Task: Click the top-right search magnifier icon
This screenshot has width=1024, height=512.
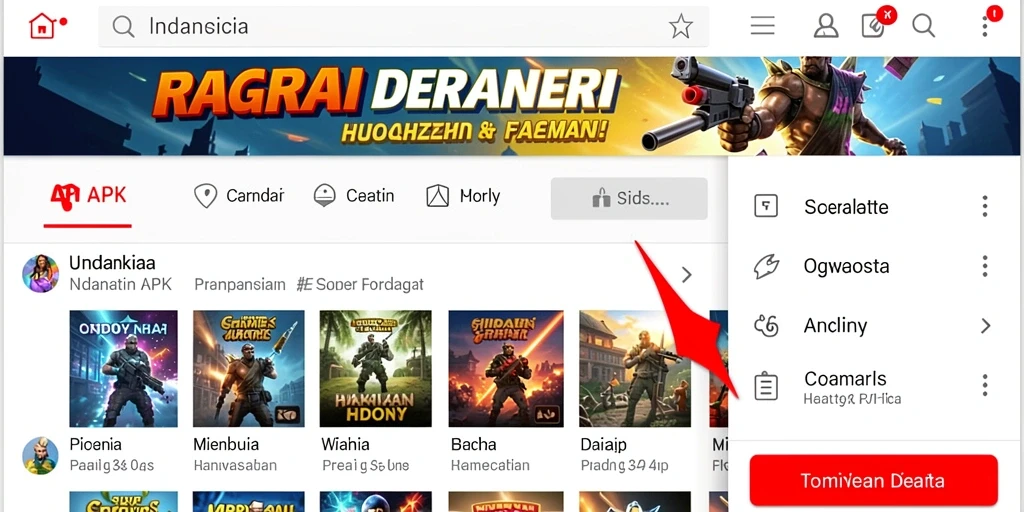Action: 923,26
